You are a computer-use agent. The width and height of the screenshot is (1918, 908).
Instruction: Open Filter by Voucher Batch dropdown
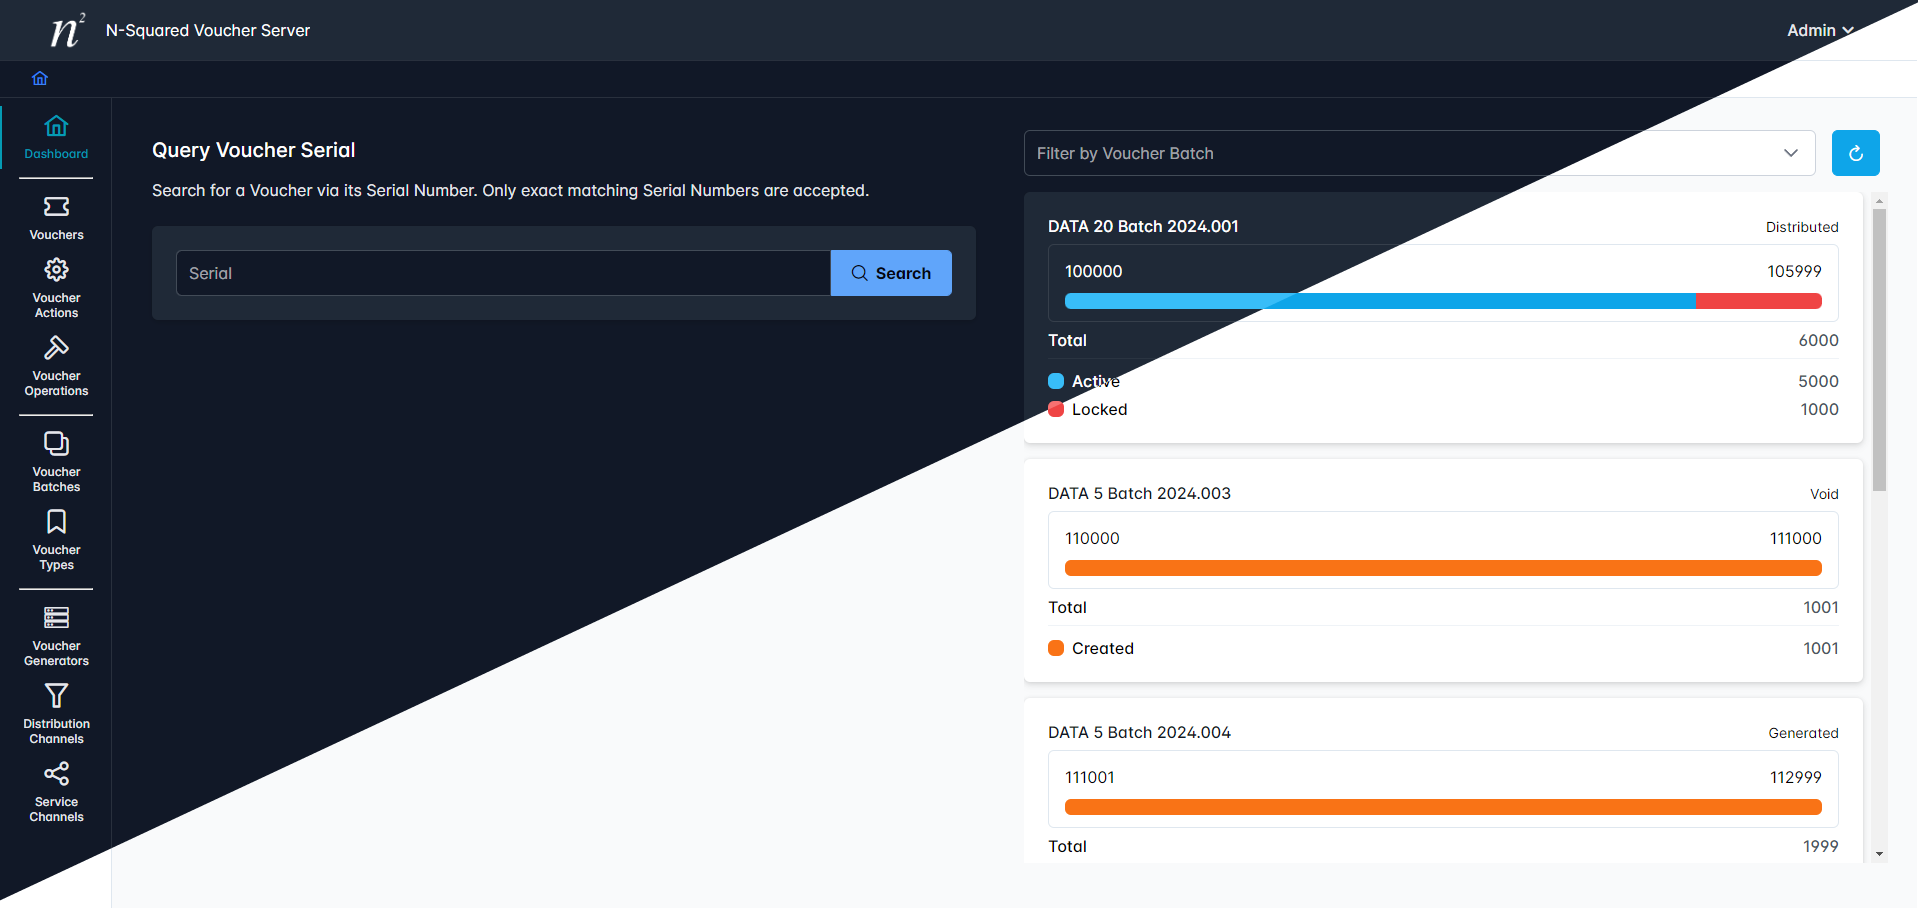(1418, 153)
